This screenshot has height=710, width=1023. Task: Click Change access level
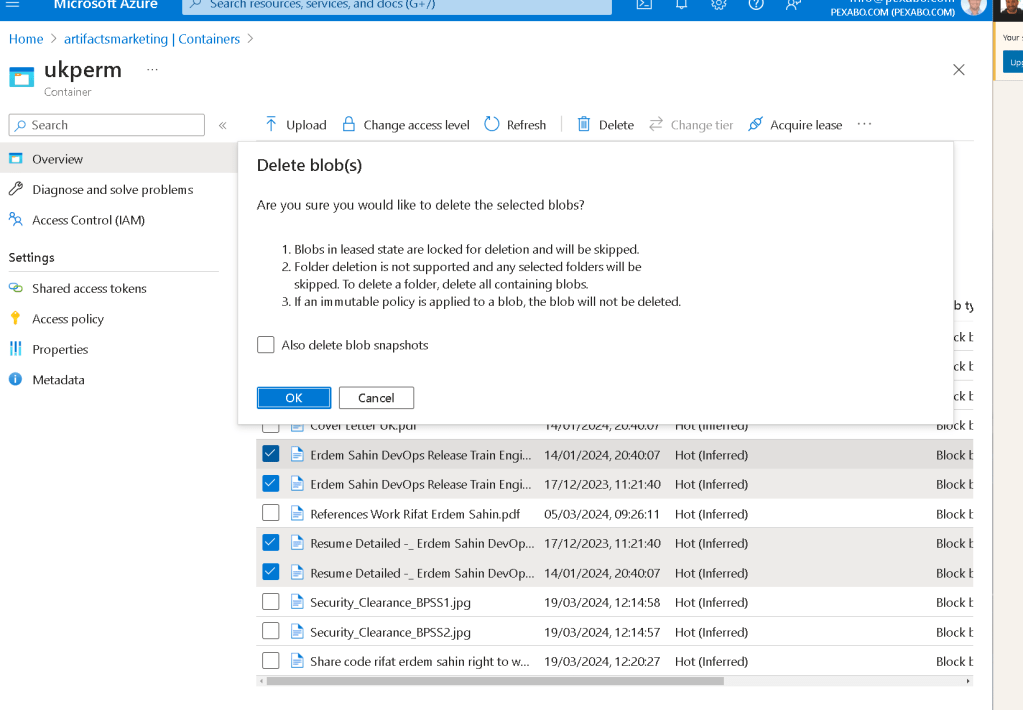(x=406, y=125)
